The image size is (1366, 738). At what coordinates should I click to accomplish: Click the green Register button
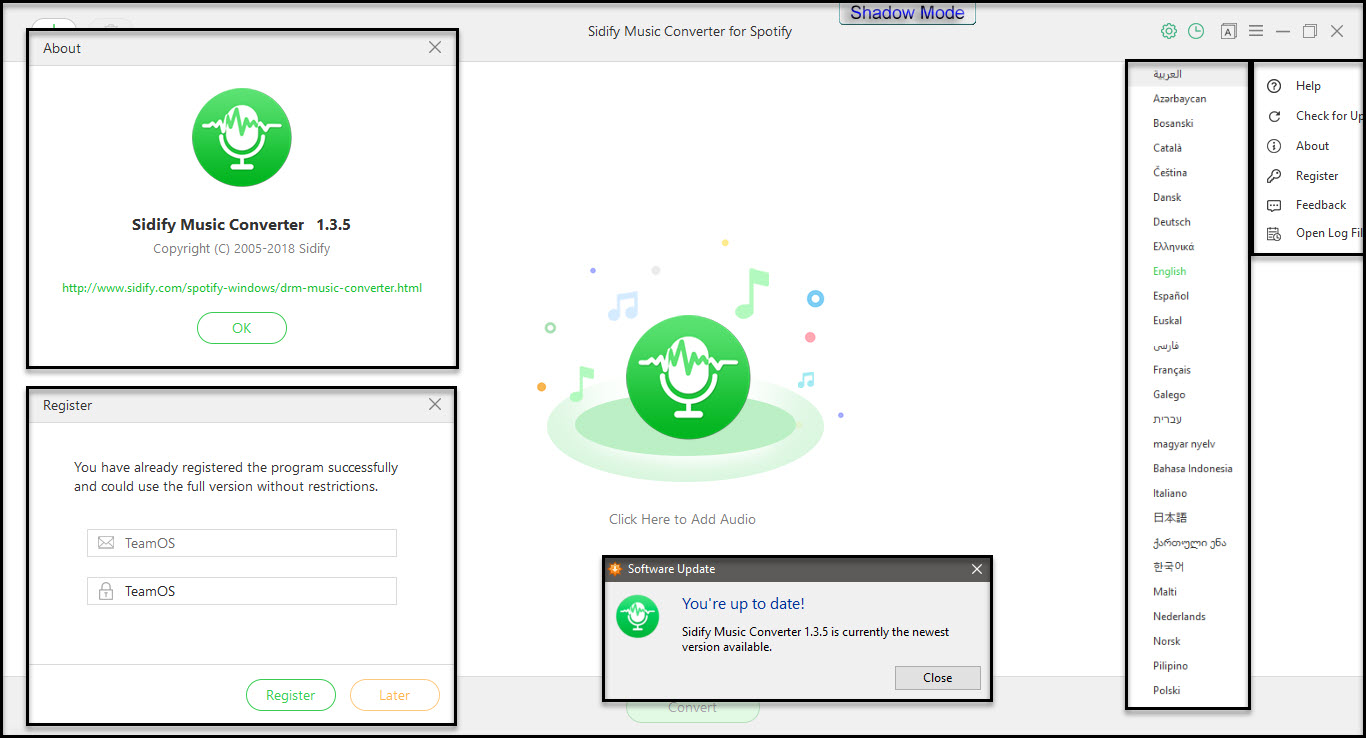(291, 695)
